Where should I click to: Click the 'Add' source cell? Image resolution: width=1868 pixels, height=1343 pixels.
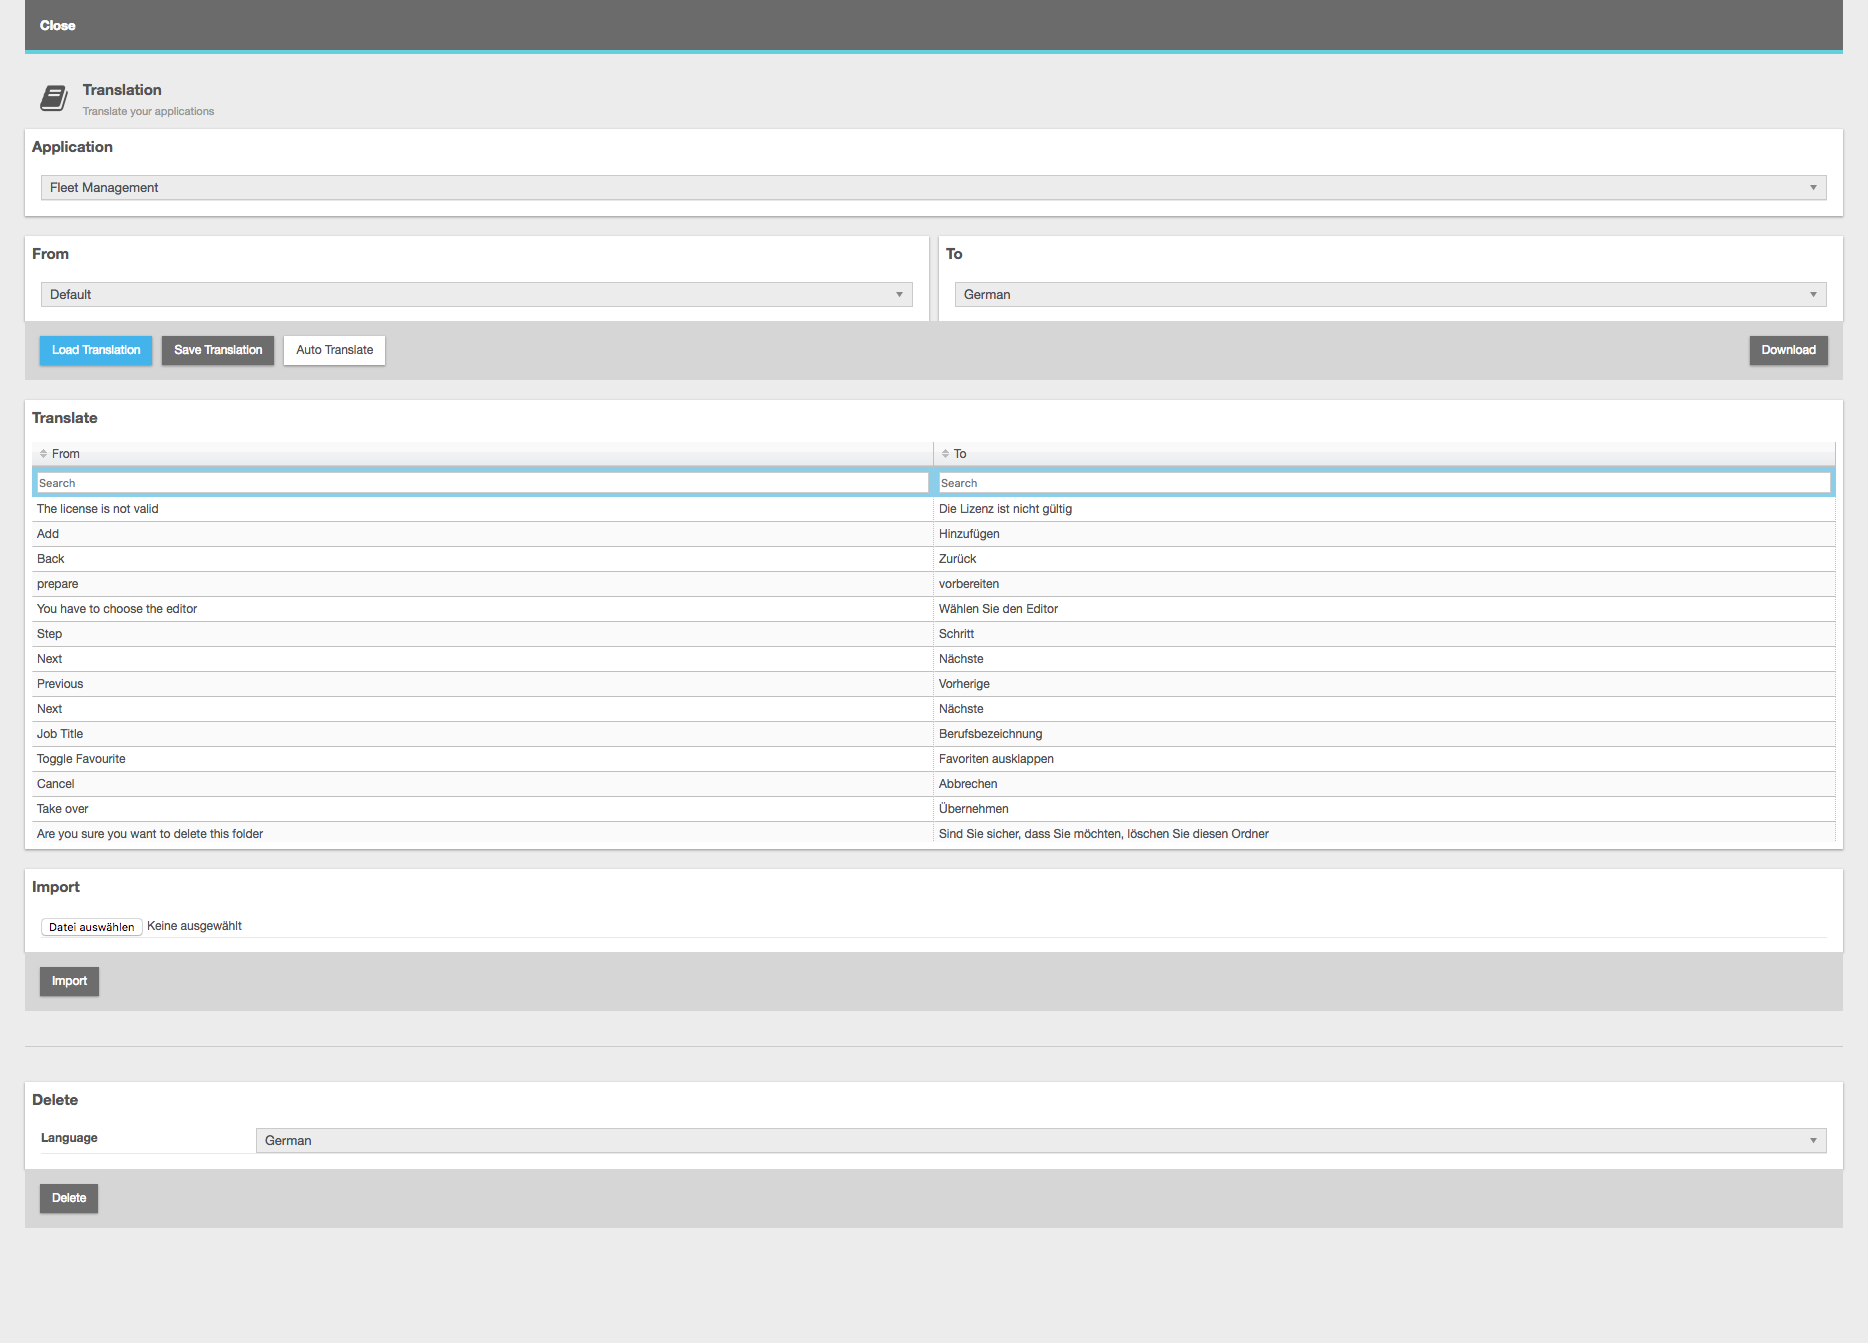pos(482,534)
